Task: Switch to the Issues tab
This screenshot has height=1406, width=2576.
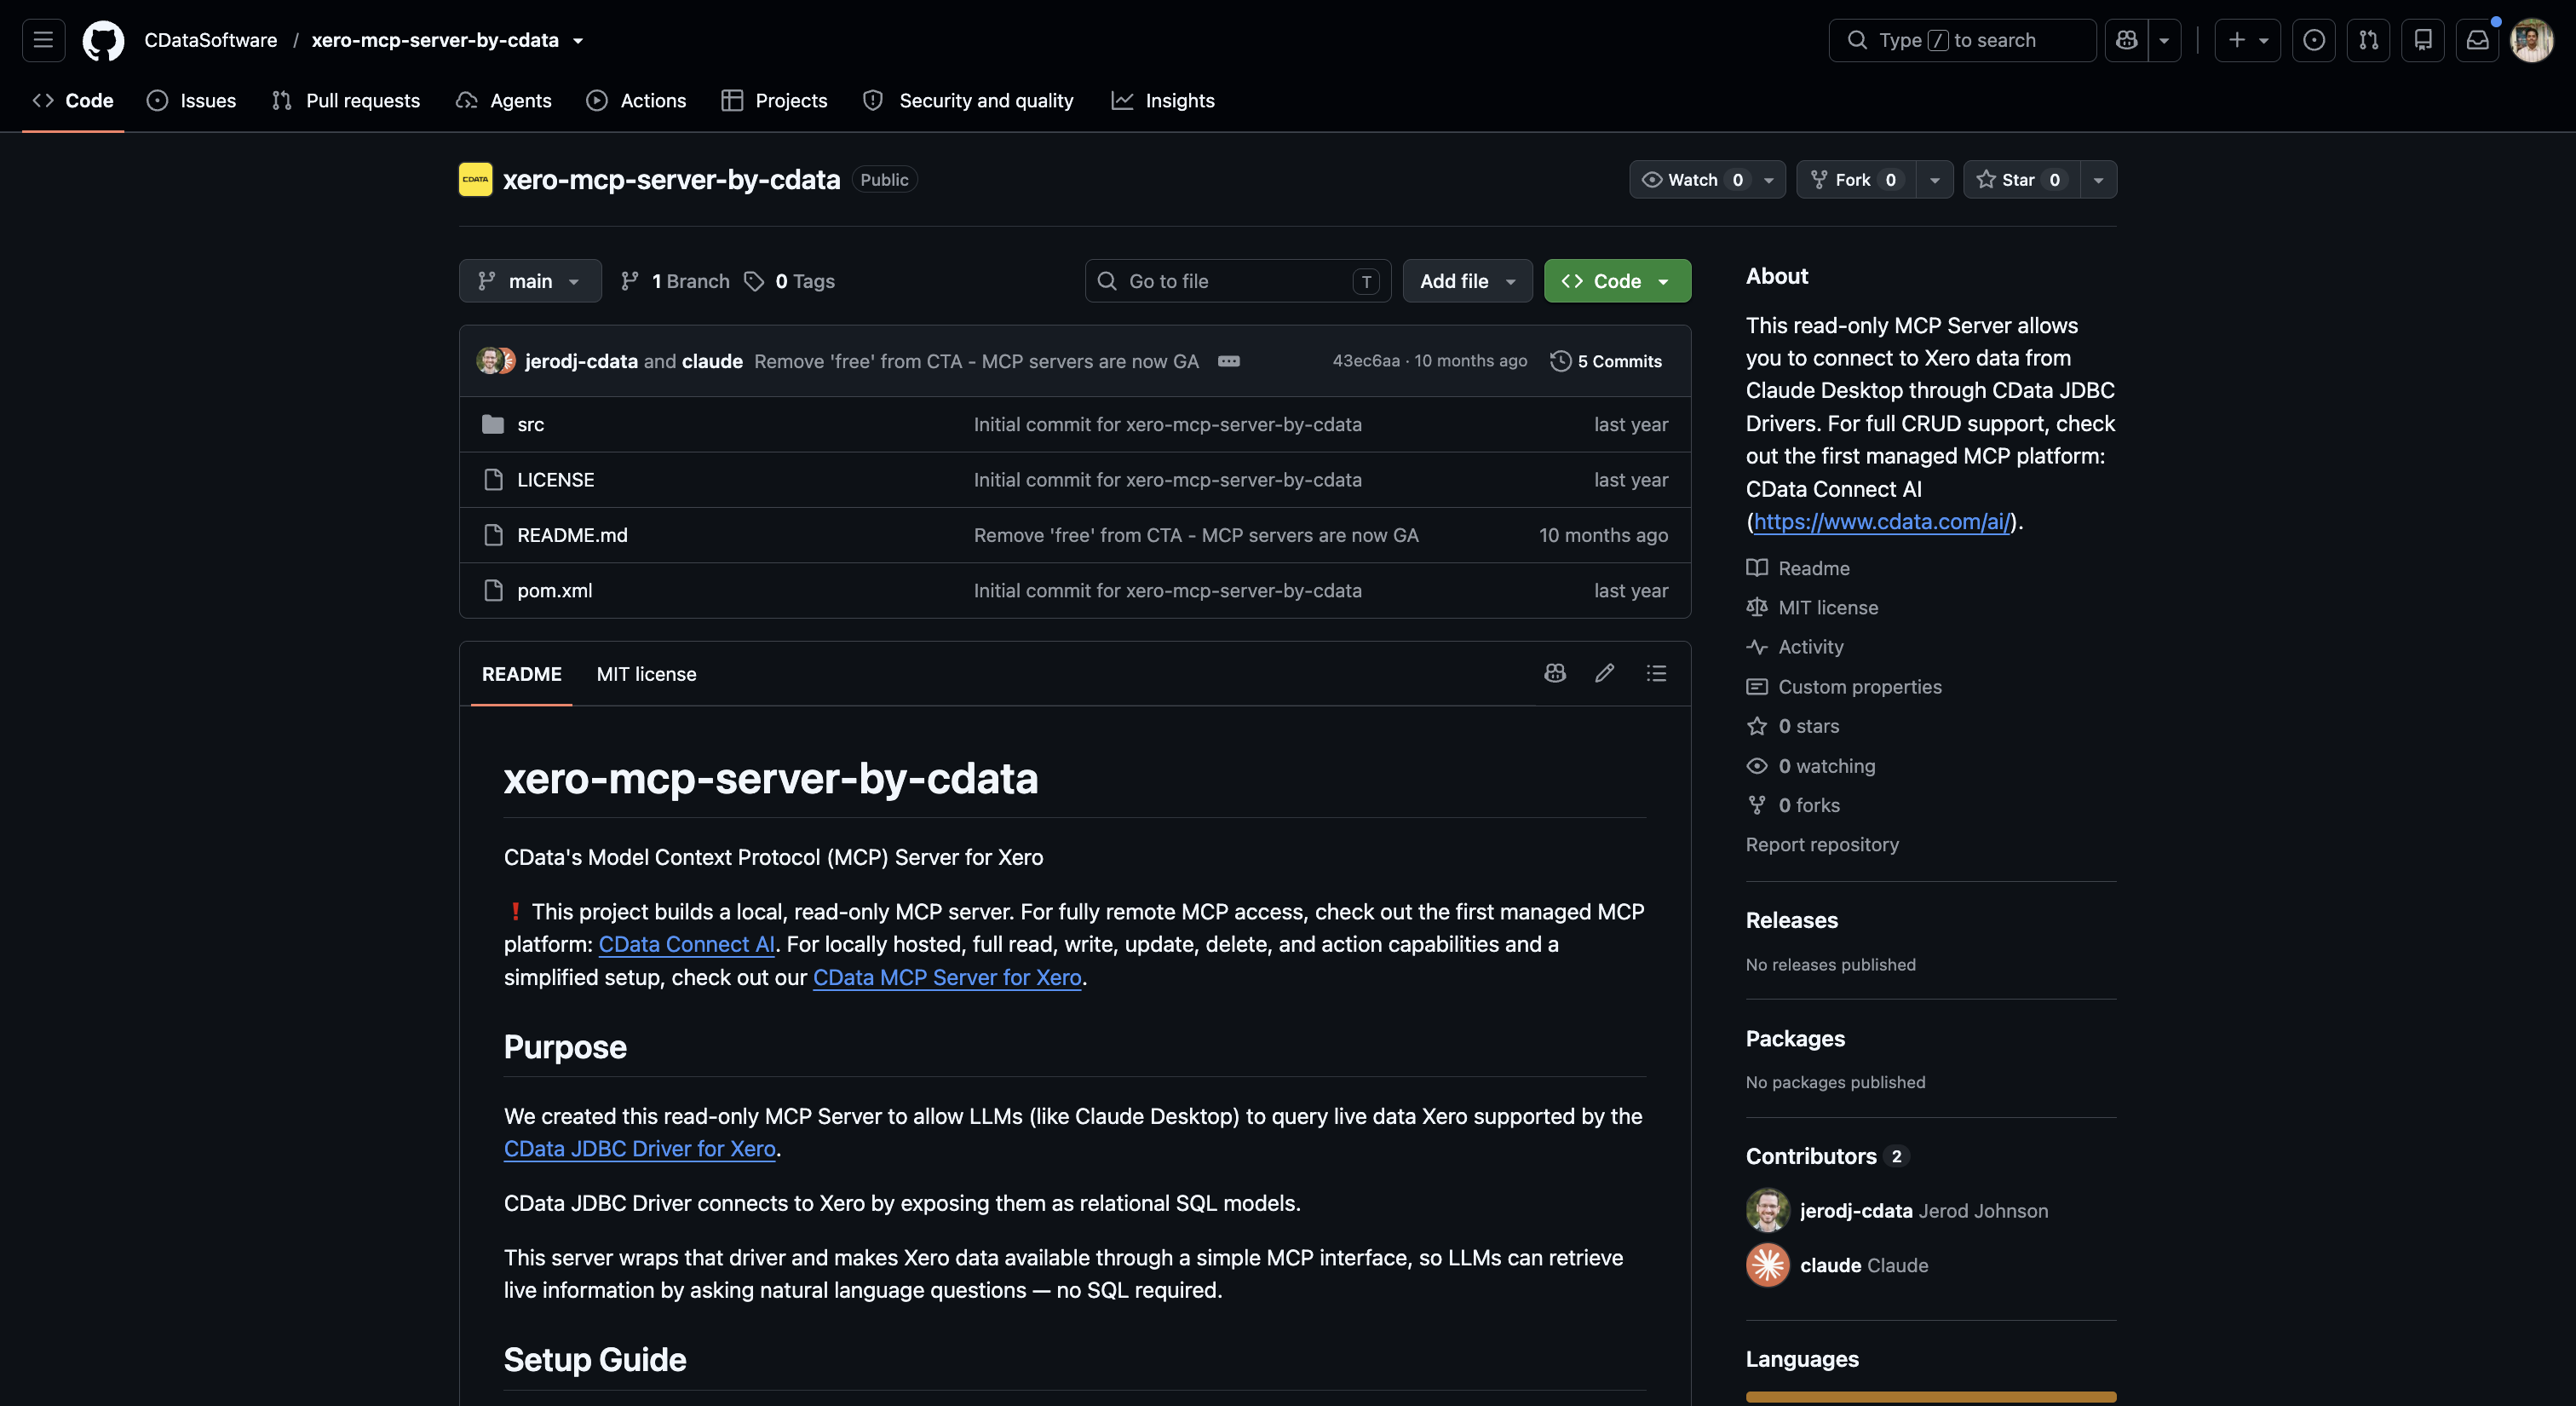Action: click(192, 100)
